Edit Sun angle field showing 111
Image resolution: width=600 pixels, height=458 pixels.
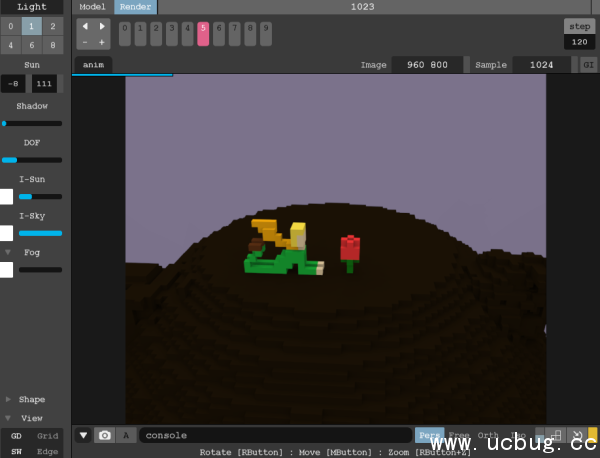[x=44, y=83]
